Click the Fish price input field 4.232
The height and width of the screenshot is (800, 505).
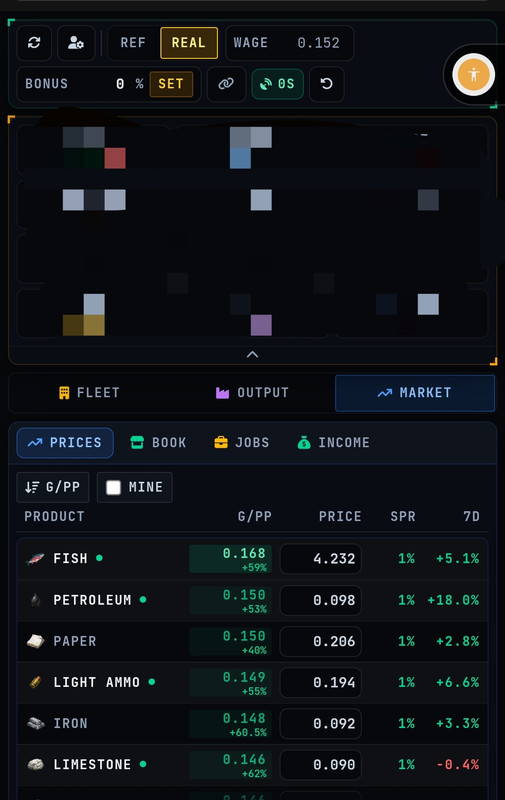pos(321,559)
